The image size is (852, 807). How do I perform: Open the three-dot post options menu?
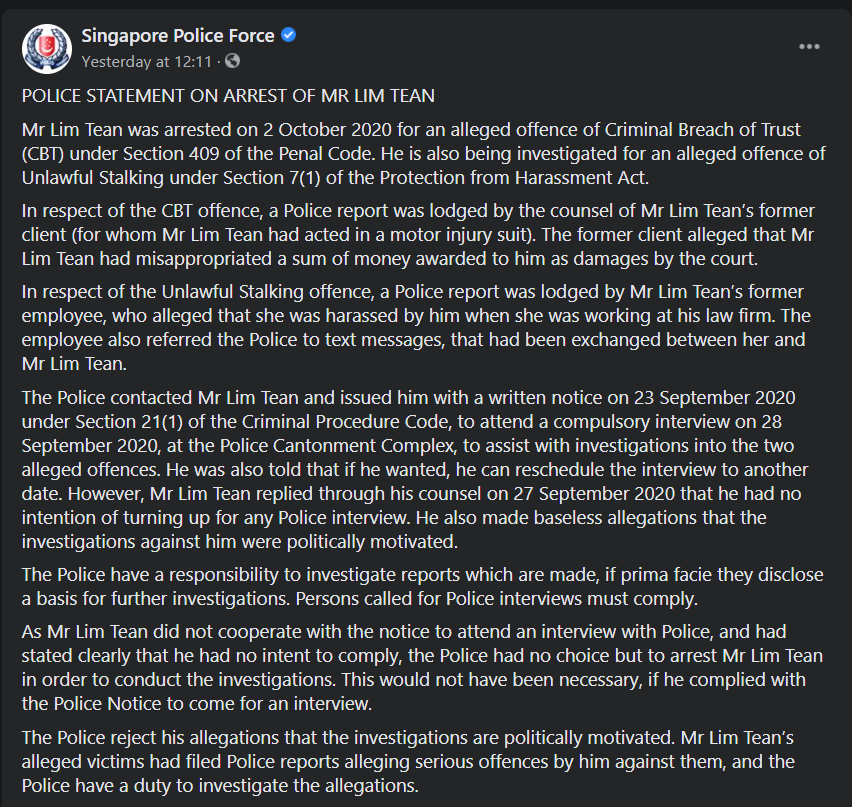[809, 47]
